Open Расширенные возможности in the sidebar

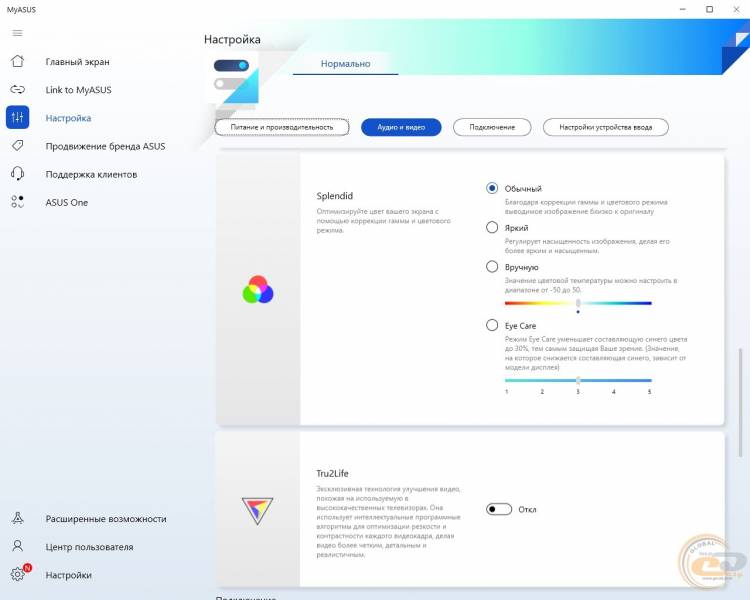[106, 519]
